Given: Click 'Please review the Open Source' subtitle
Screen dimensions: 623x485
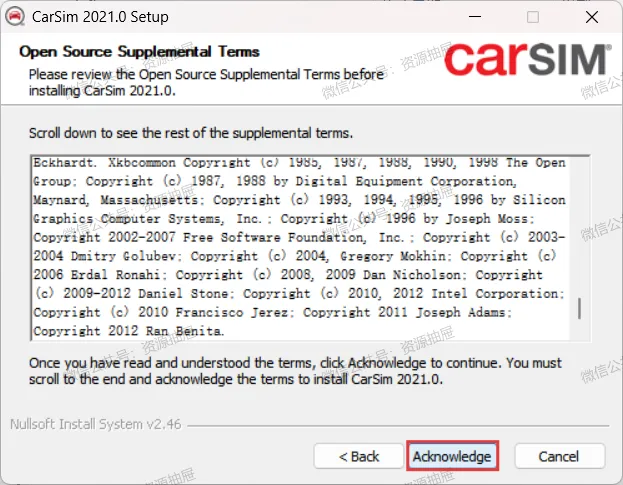Looking at the screenshot, I should tap(207, 82).
